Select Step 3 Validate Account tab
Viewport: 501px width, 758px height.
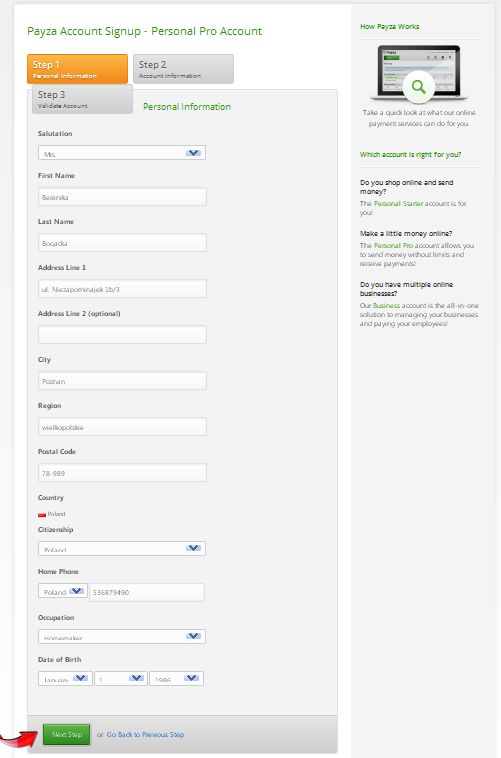(x=82, y=99)
